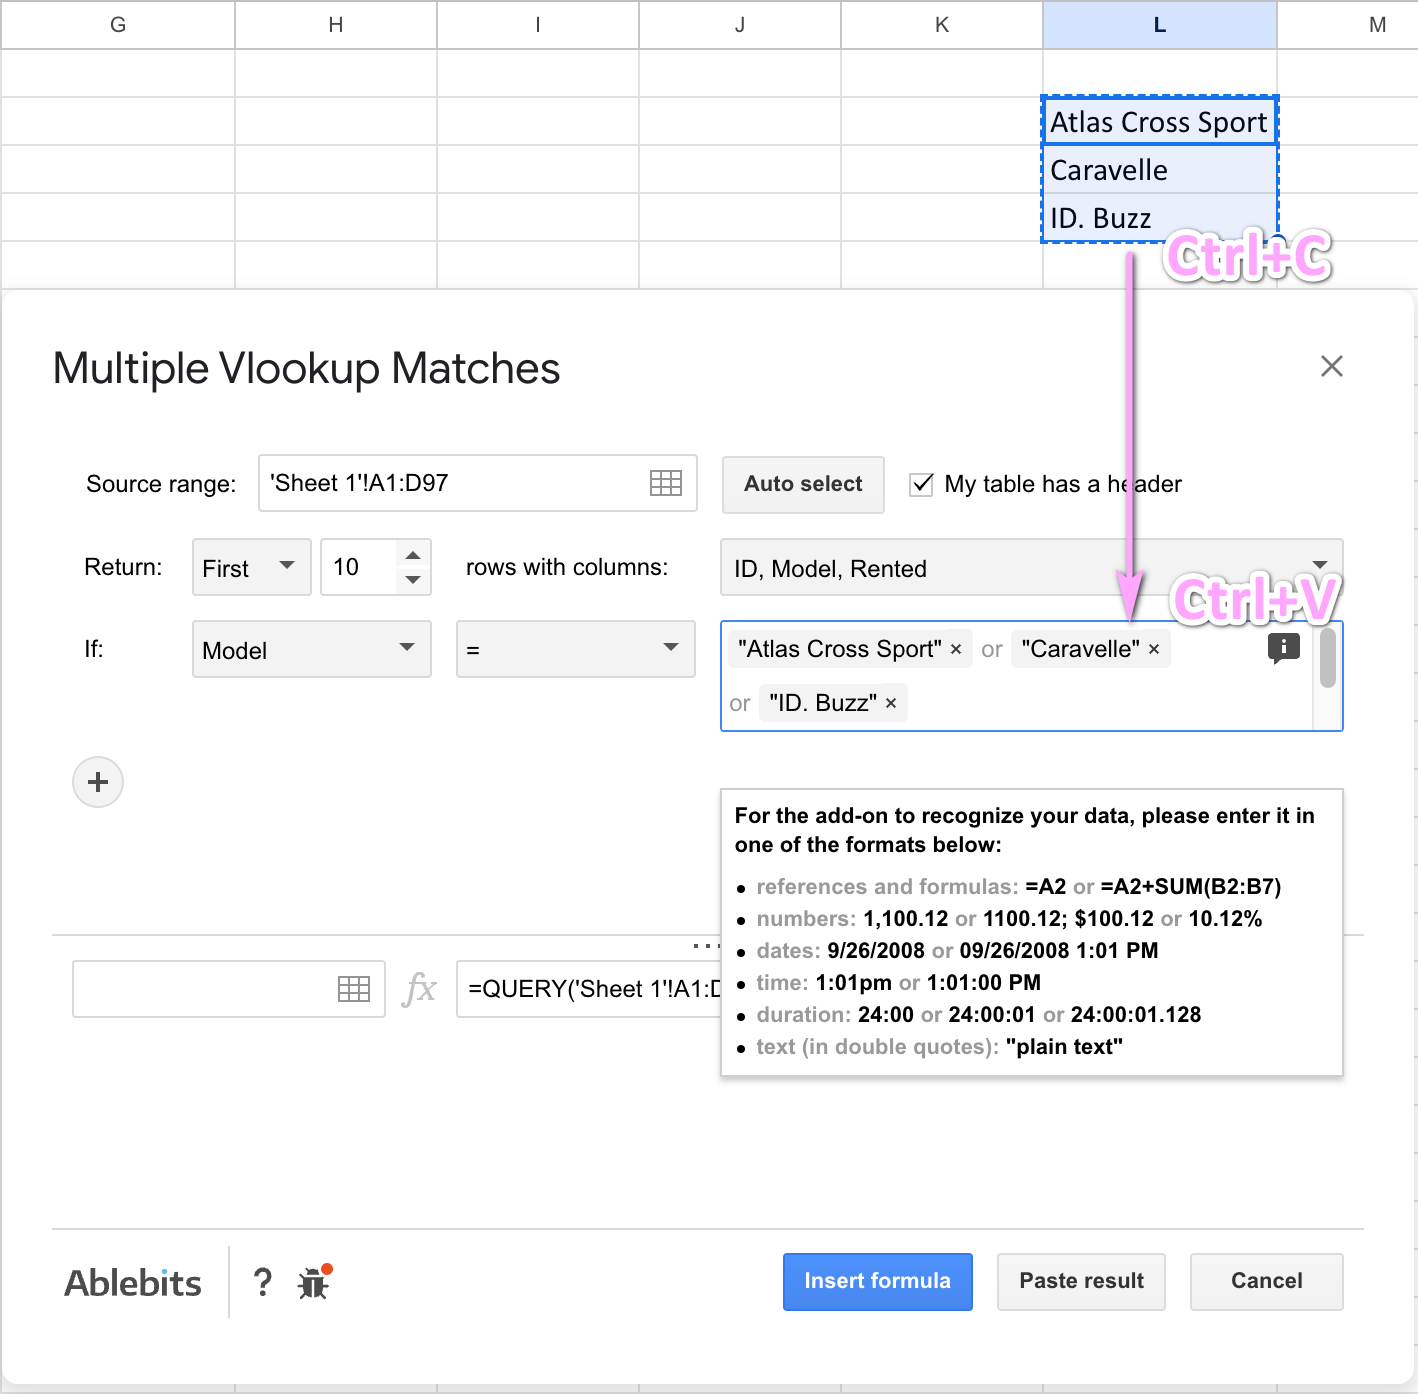This screenshot has height=1394, width=1418.
Task: Open the Model column condition dropdown
Action: [311, 649]
